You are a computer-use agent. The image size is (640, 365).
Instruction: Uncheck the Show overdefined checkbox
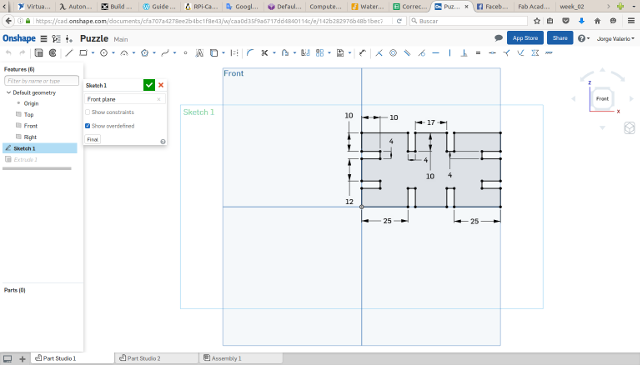pyautogui.click(x=87, y=126)
